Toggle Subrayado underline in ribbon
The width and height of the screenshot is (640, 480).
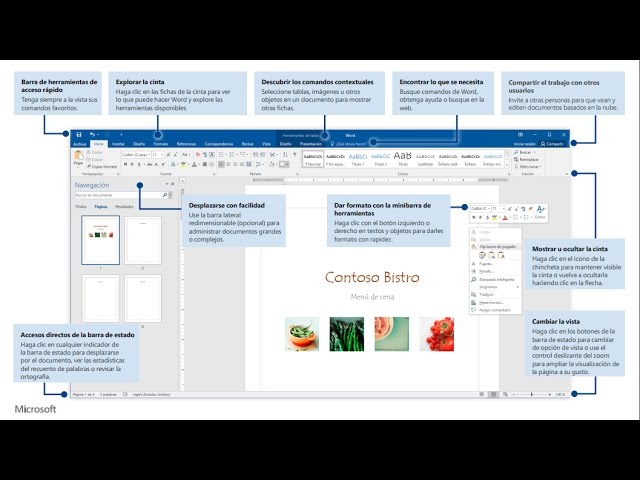[x=139, y=164]
